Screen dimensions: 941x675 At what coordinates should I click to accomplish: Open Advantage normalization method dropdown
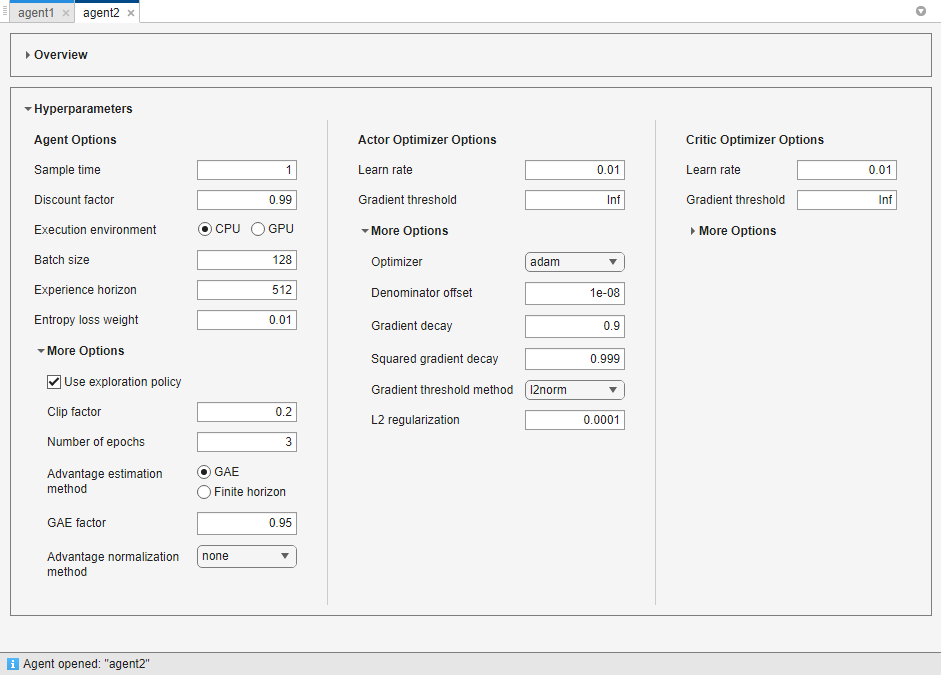[246, 556]
